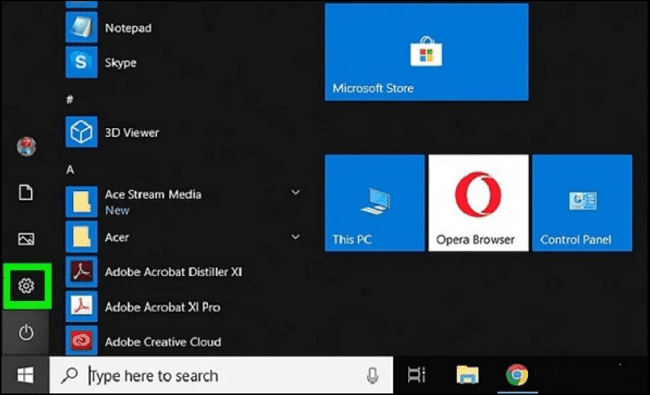Click the A section letter header
The height and width of the screenshot is (395, 650).
tap(70, 170)
